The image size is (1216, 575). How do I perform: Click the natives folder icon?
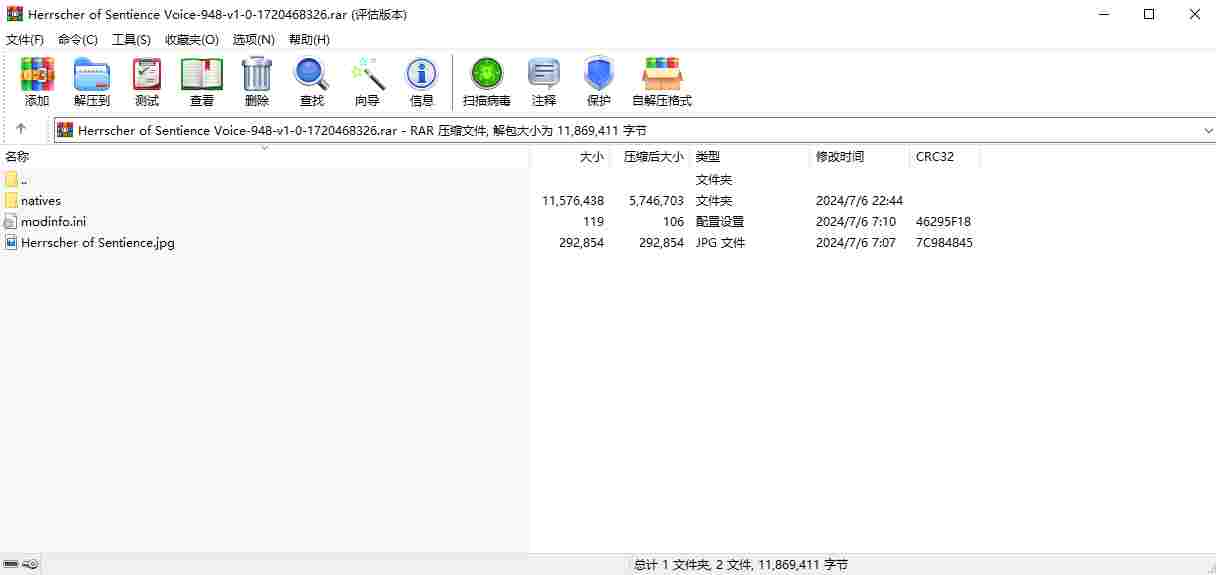[x=11, y=200]
